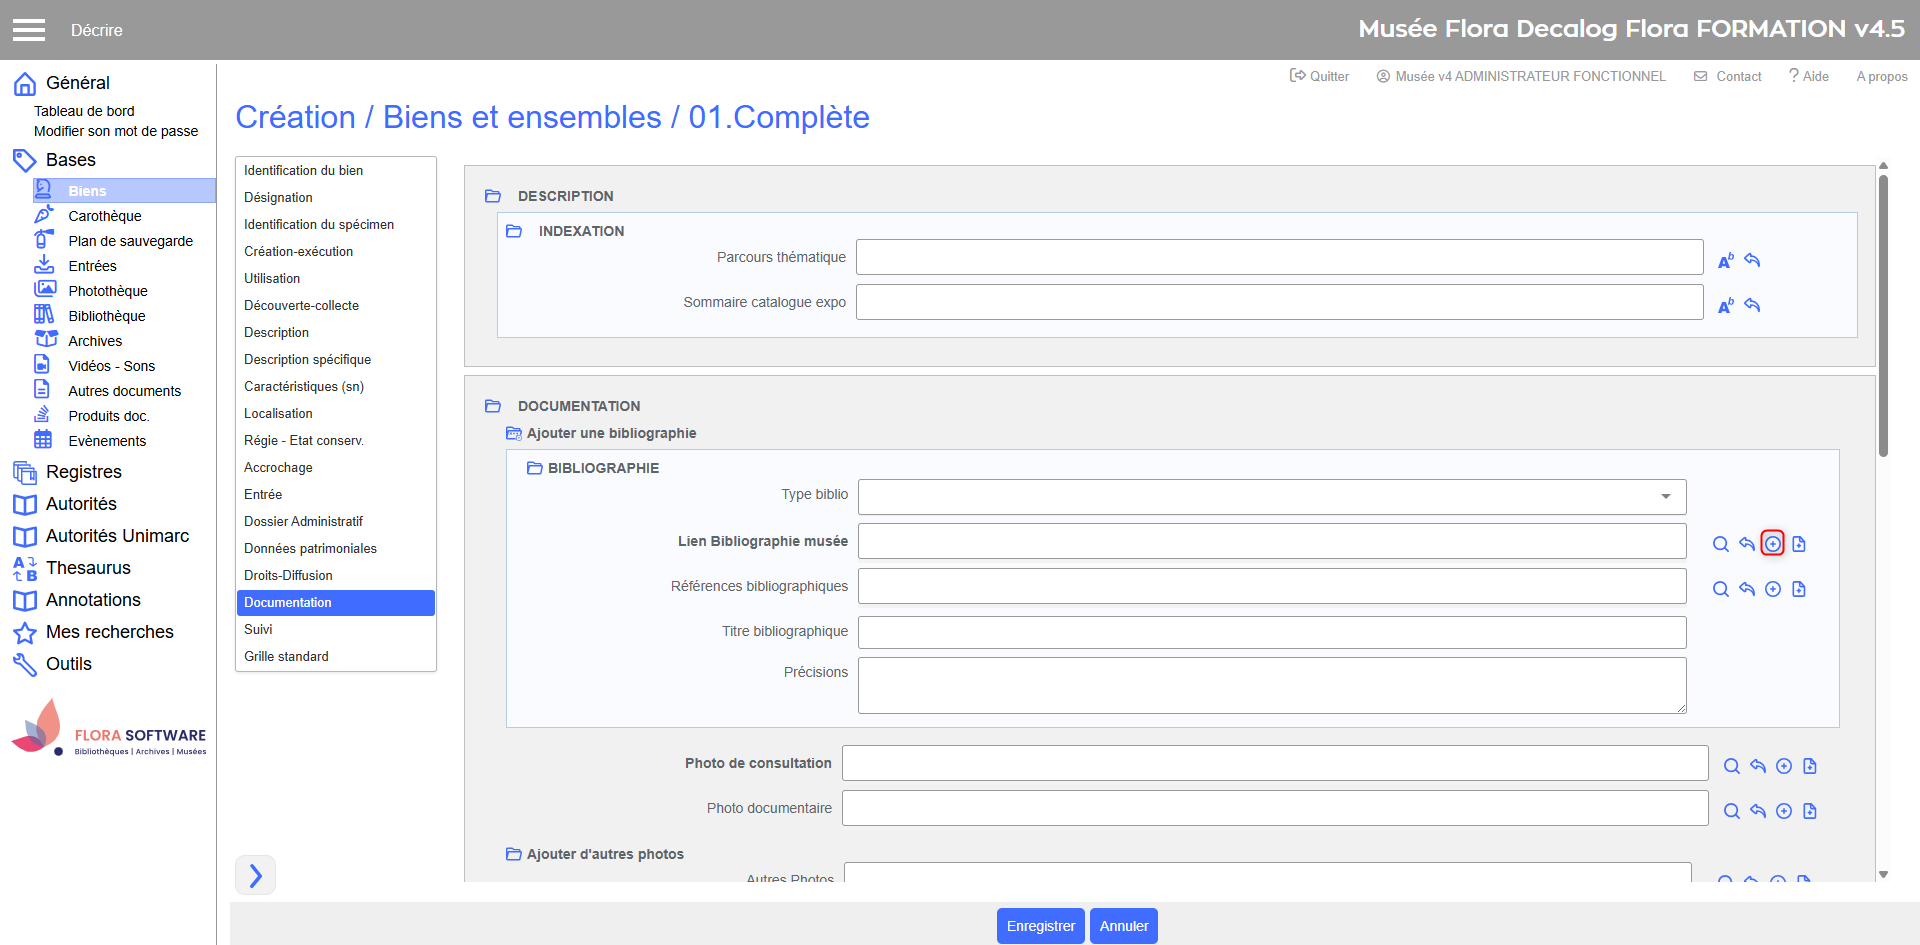Click the Titre bibliographique input field
The image size is (1920, 945).
[x=1271, y=632]
